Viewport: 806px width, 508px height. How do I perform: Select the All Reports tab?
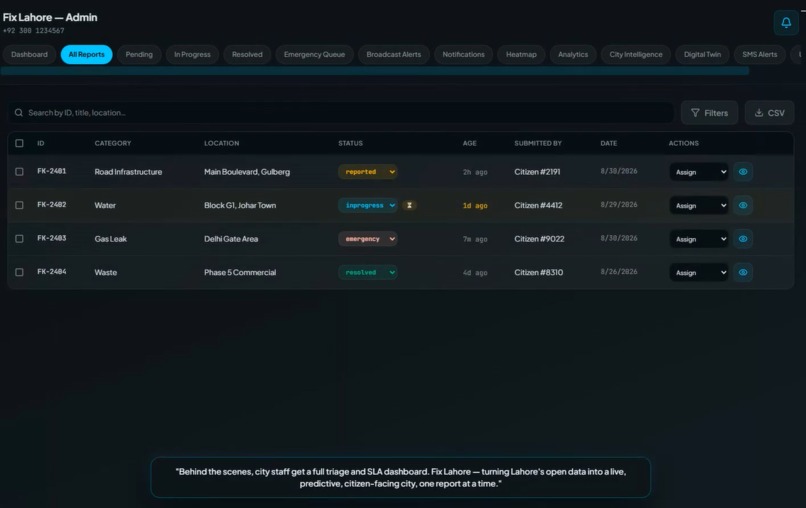pyautogui.click(x=86, y=55)
